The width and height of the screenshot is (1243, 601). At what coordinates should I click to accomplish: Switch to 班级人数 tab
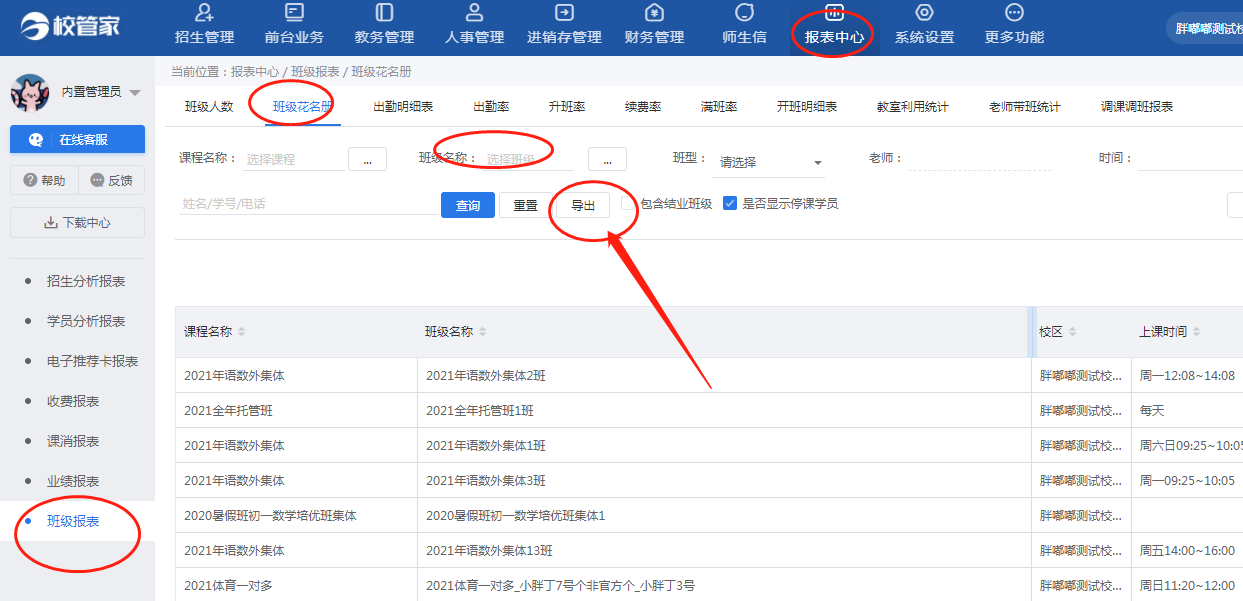click(x=209, y=107)
